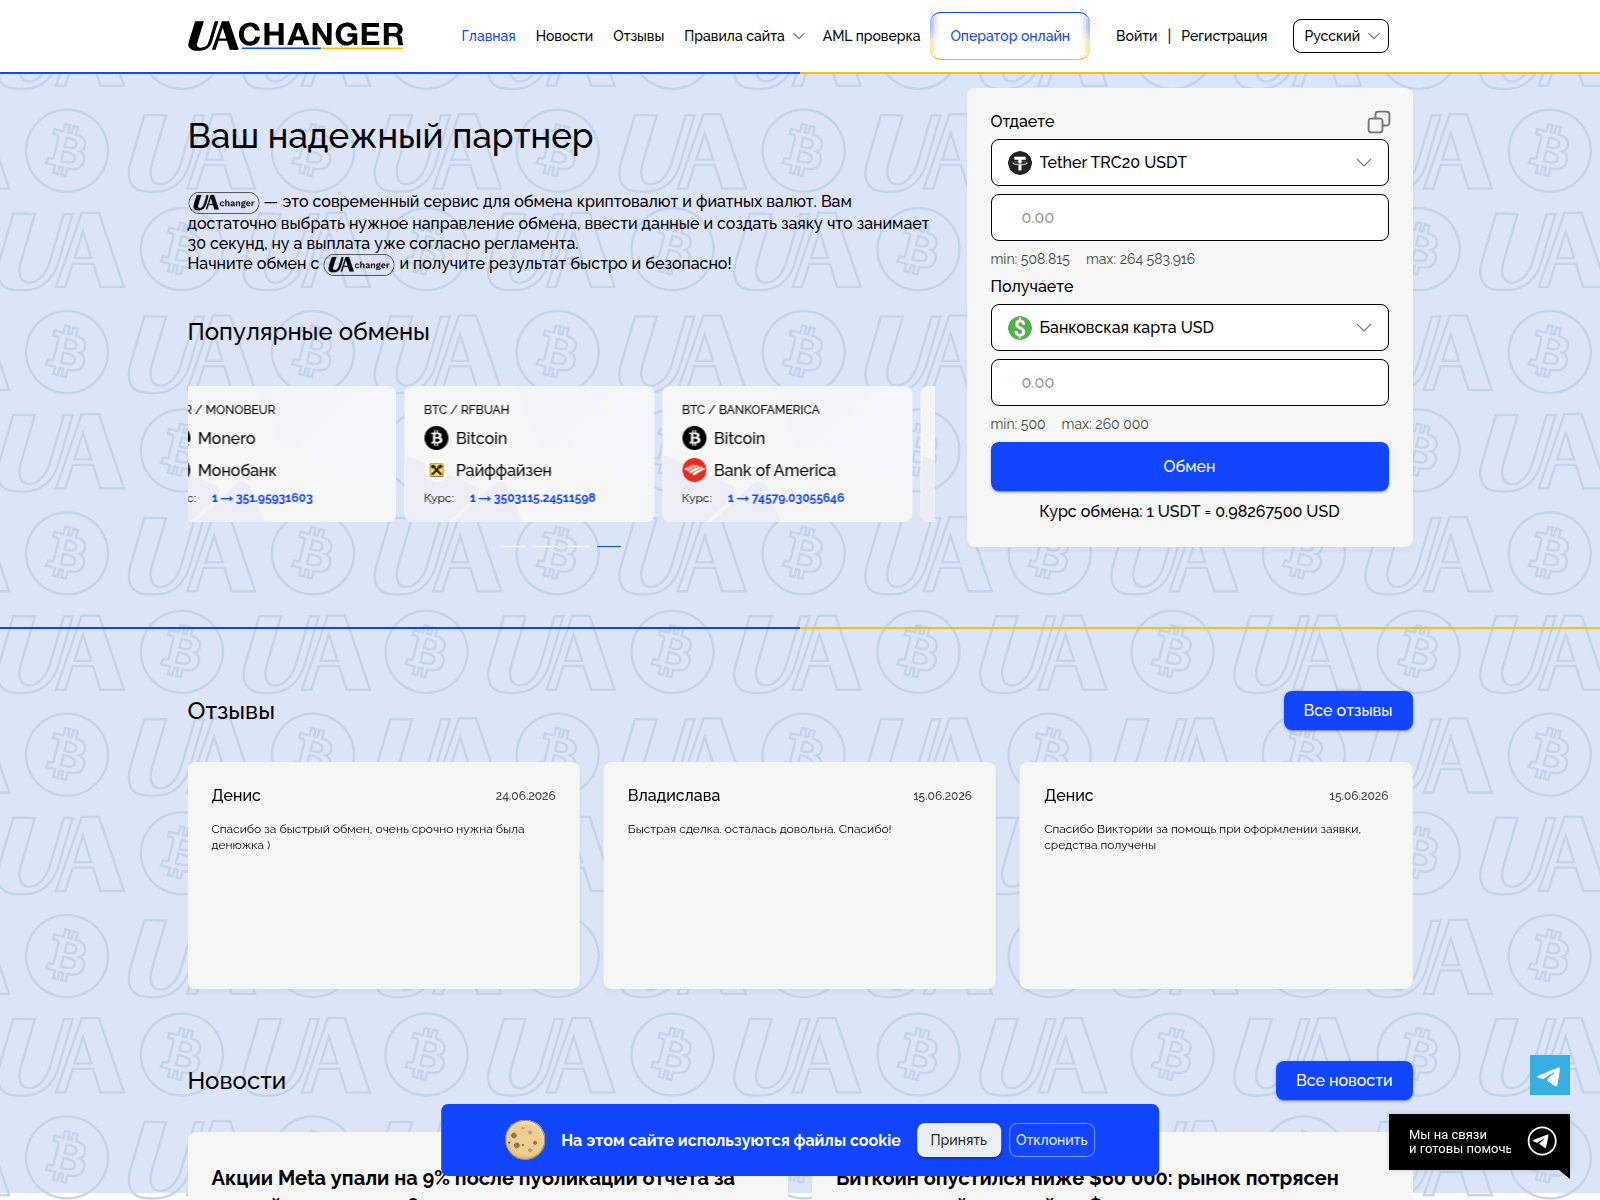Open the Отзывы nav item
The width and height of the screenshot is (1600, 1200).
coord(638,36)
